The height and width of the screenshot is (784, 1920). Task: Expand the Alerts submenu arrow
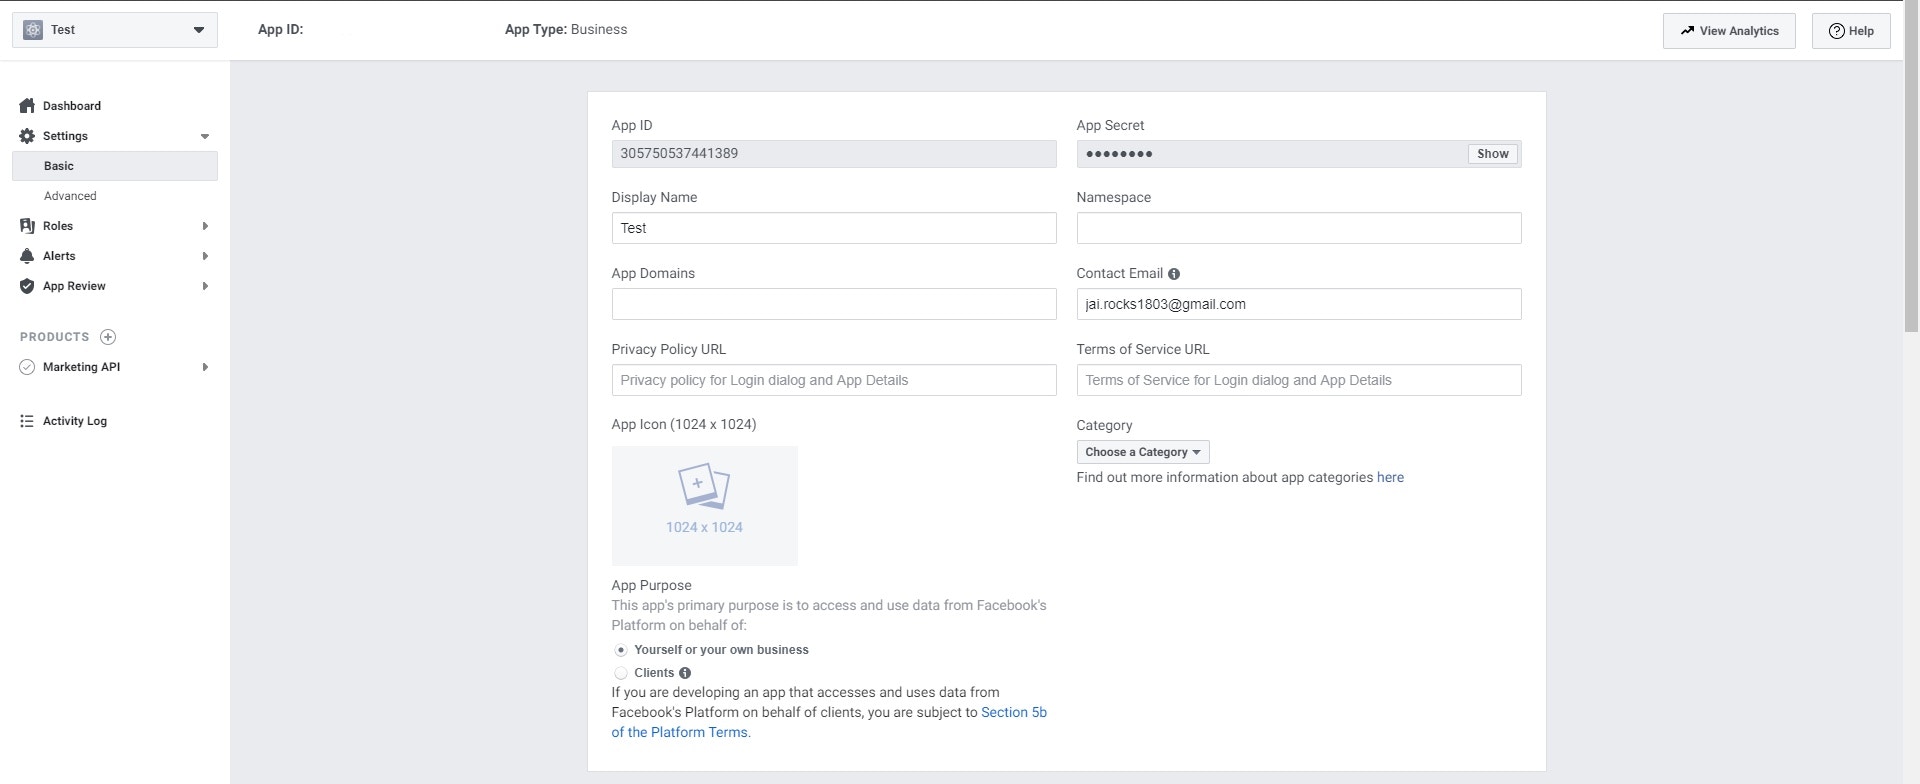tap(205, 256)
